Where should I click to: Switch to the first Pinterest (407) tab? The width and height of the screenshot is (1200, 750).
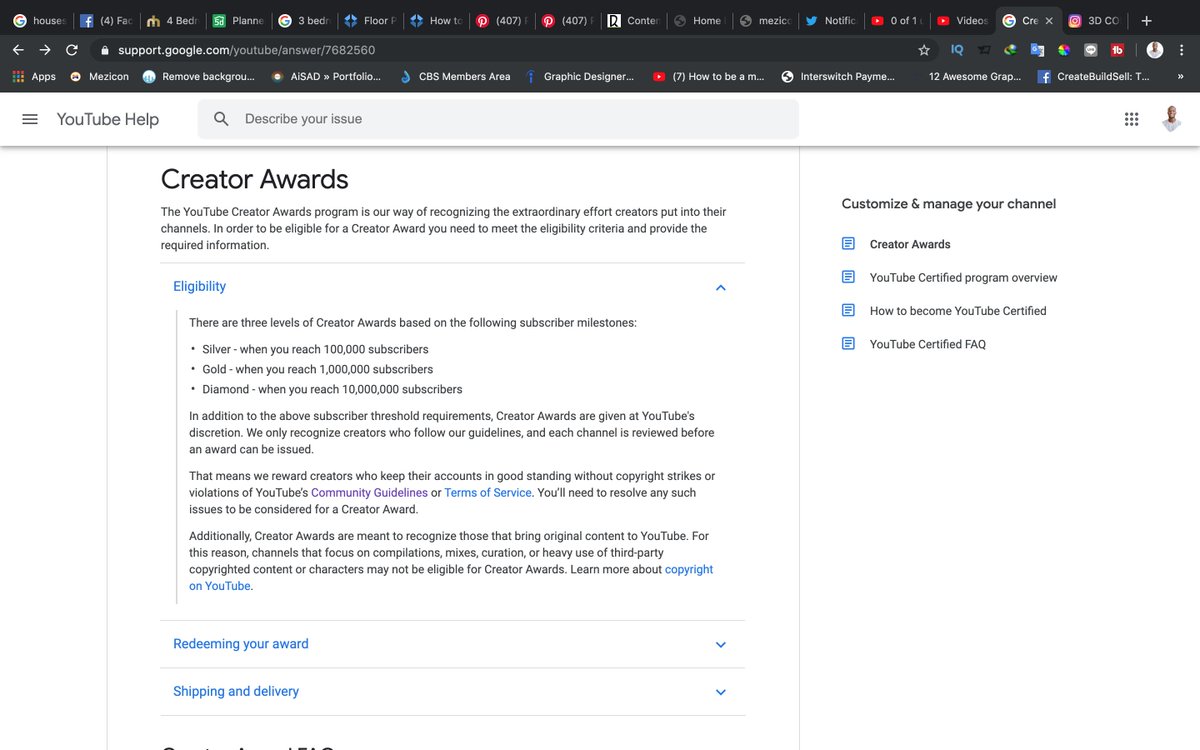(503, 20)
